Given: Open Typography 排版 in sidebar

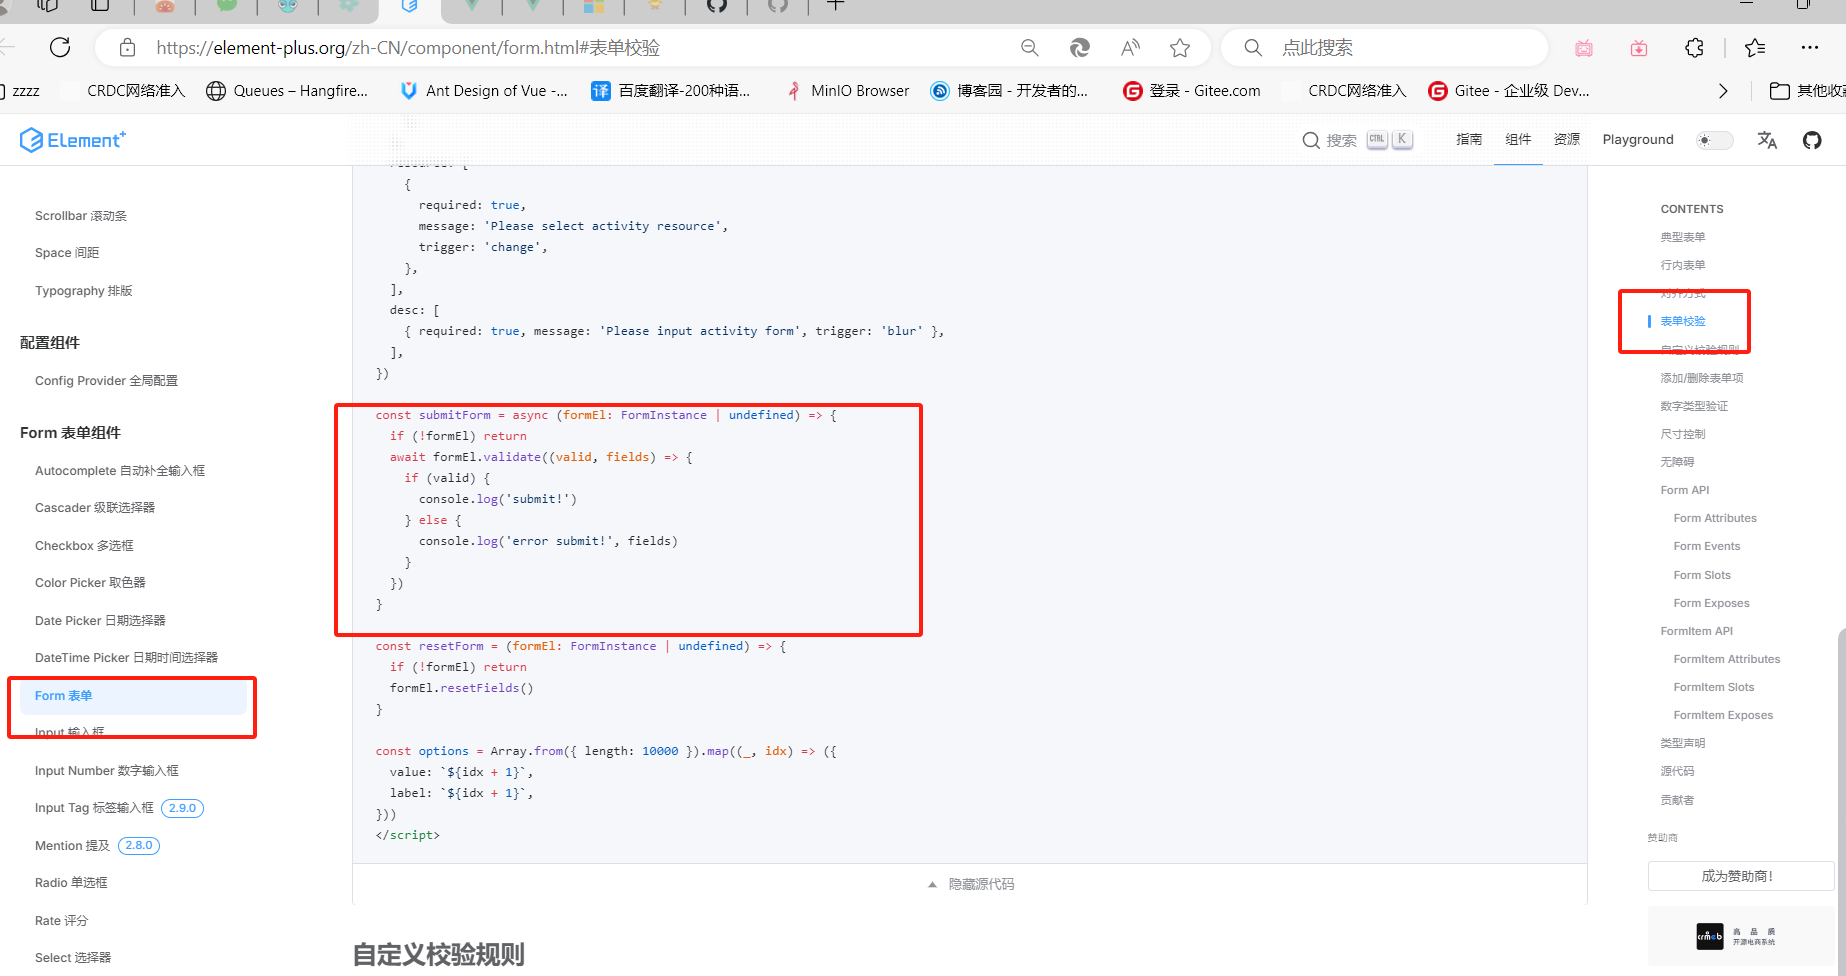Looking at the screenshot, I should 84,291.
